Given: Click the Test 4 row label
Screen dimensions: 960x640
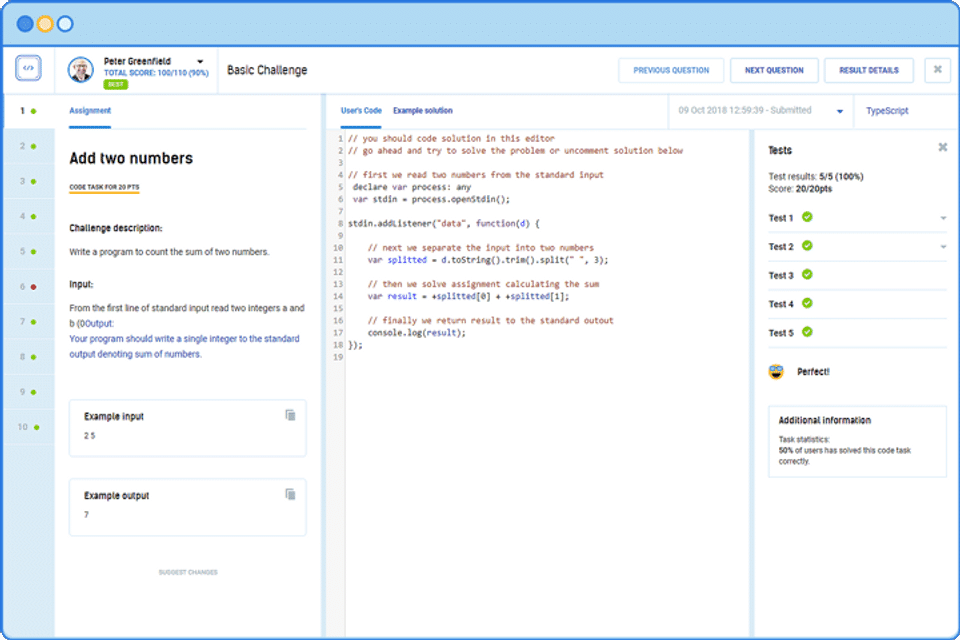Looking at the screenshot, I should click(781, 304).
